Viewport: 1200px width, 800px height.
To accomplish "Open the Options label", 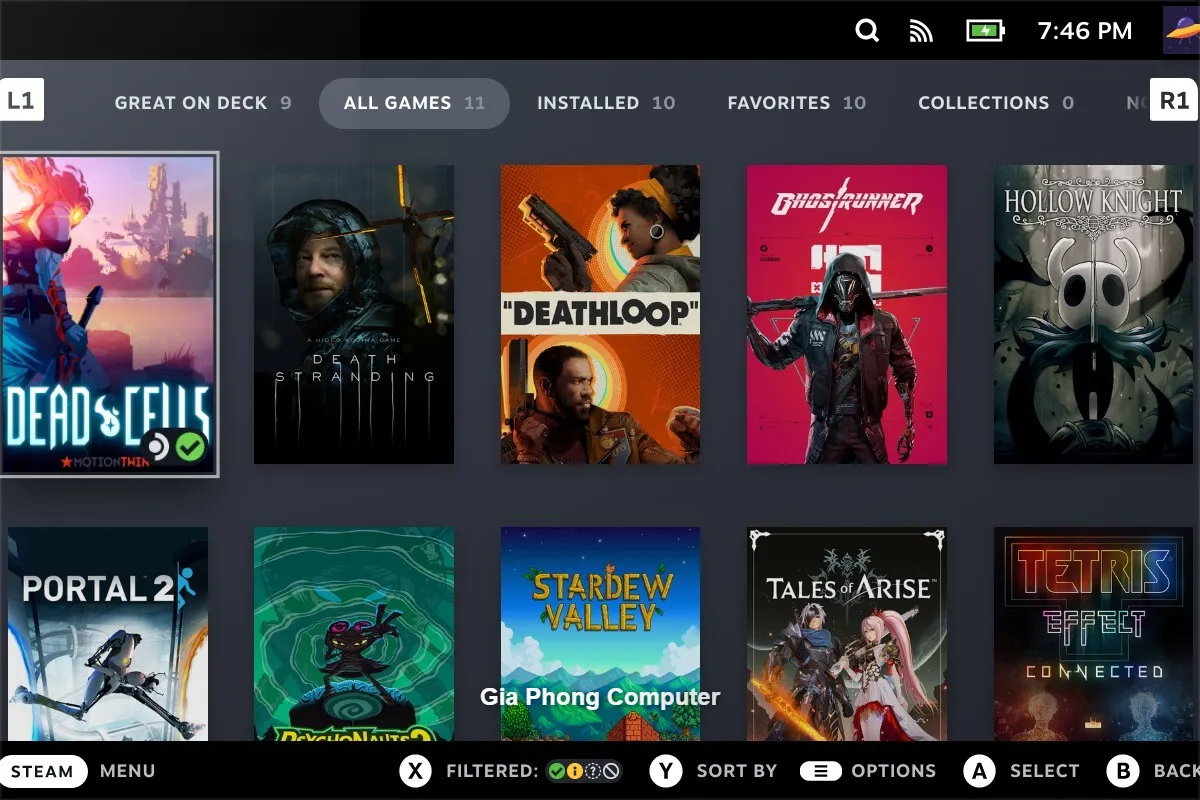I will coord(893,771).
